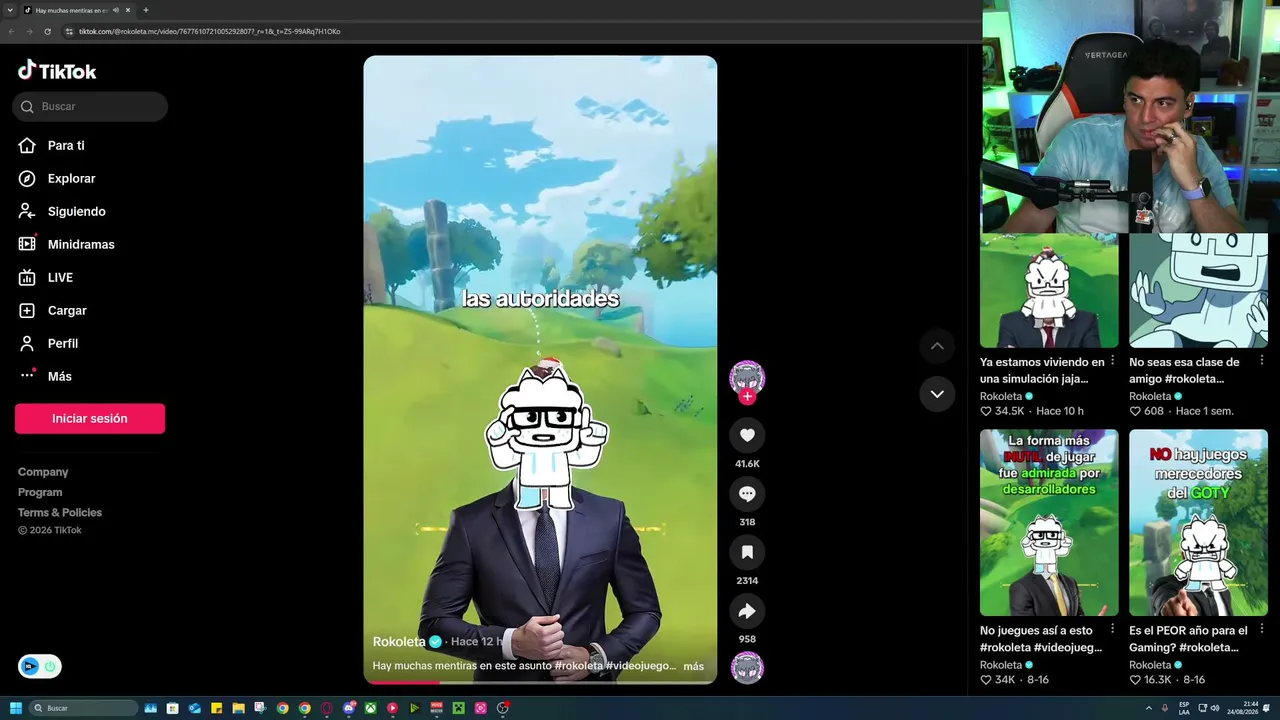This screenshot has width=1280, height=720.
Task: Like the video with the heart icon
Action: (x=747, y=435)
